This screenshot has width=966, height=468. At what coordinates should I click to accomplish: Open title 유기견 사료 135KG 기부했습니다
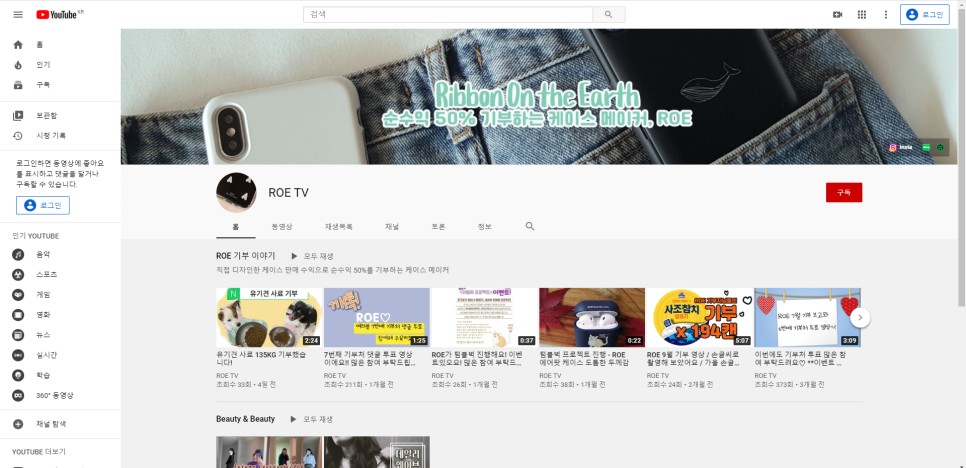(262, 359)
